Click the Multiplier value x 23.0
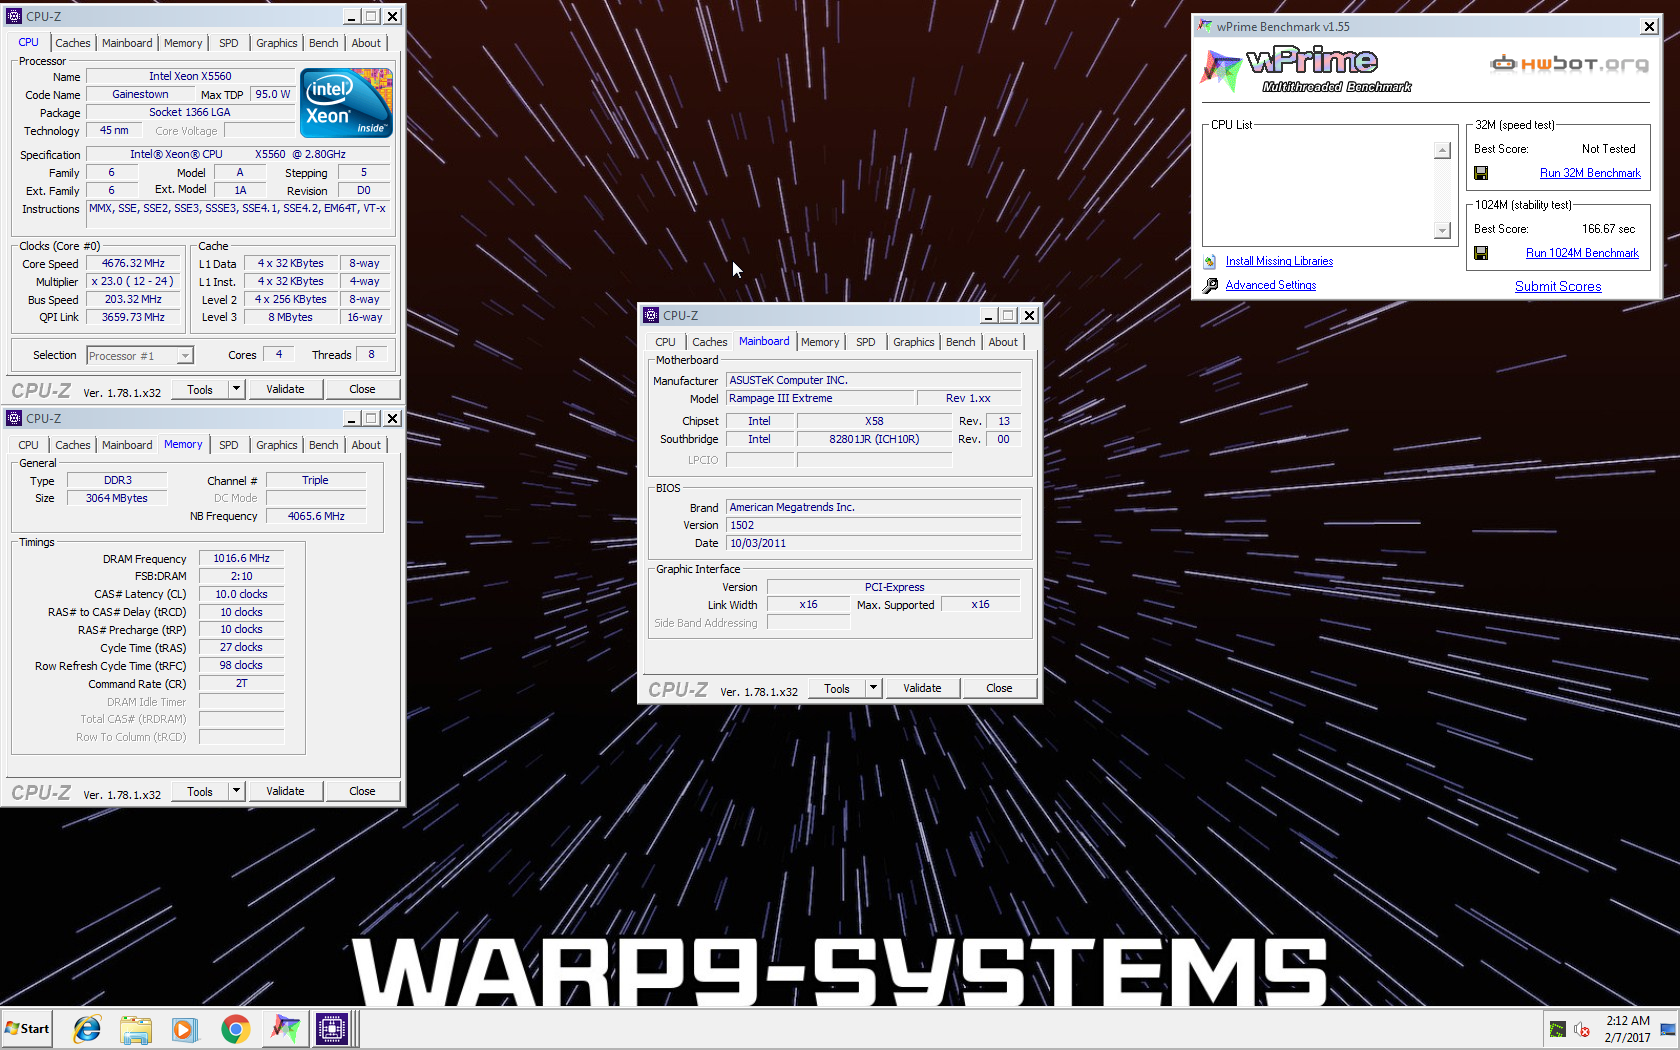 [133, 282]
